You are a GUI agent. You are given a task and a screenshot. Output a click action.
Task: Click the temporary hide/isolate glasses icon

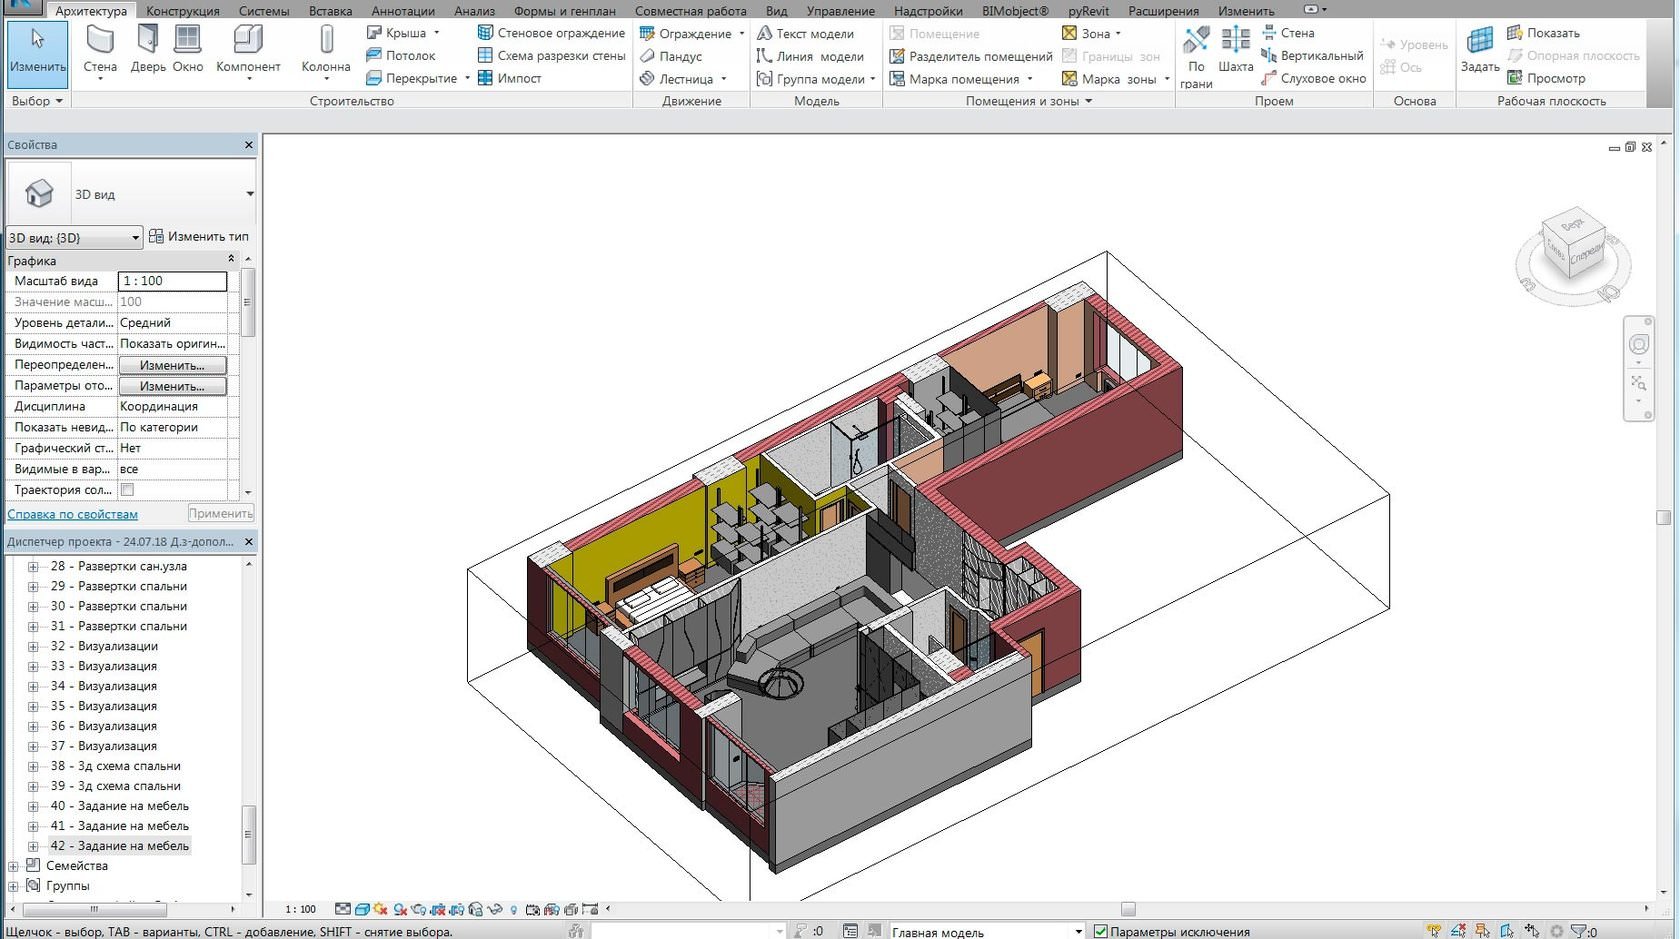pos(494,909)
